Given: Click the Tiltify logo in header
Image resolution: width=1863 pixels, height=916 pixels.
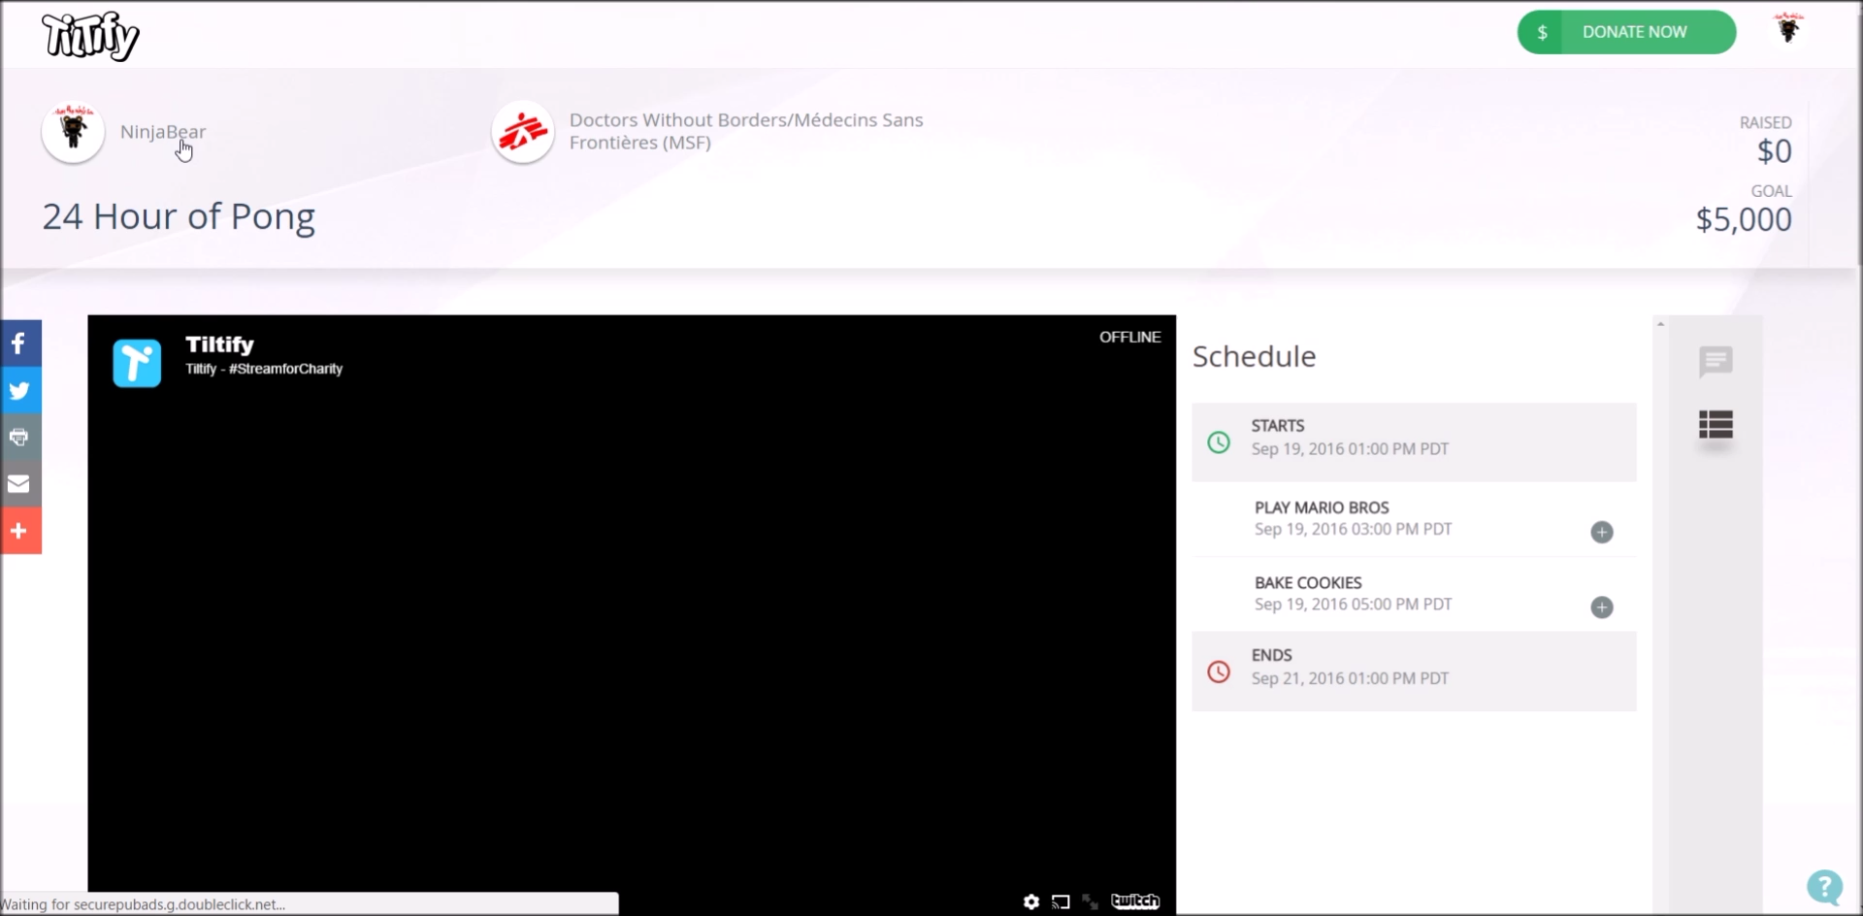Looking at the screenshot, I should (x=90, y=37).
